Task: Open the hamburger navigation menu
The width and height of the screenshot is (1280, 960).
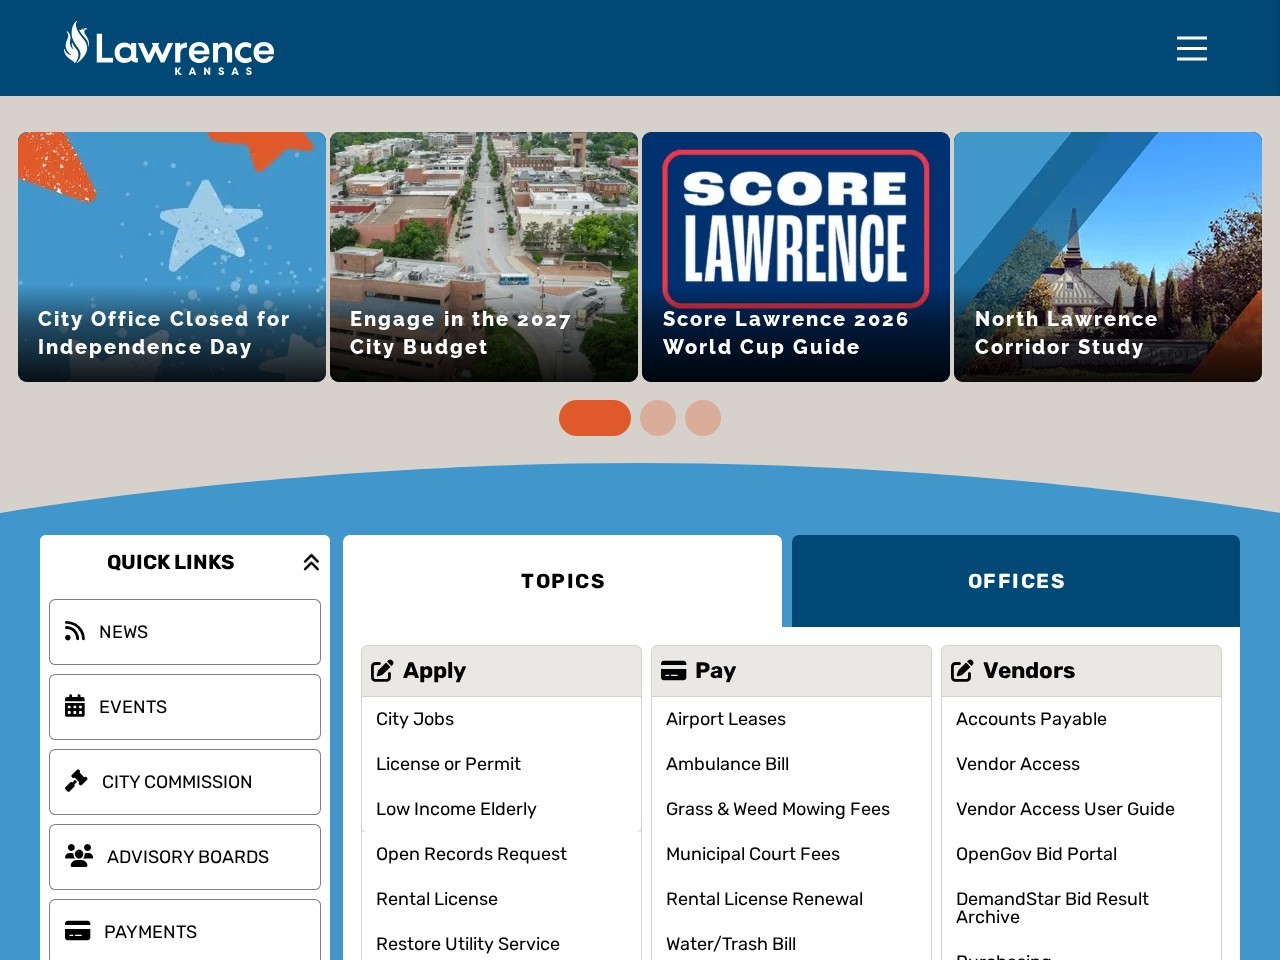Action: [1192, 48]
